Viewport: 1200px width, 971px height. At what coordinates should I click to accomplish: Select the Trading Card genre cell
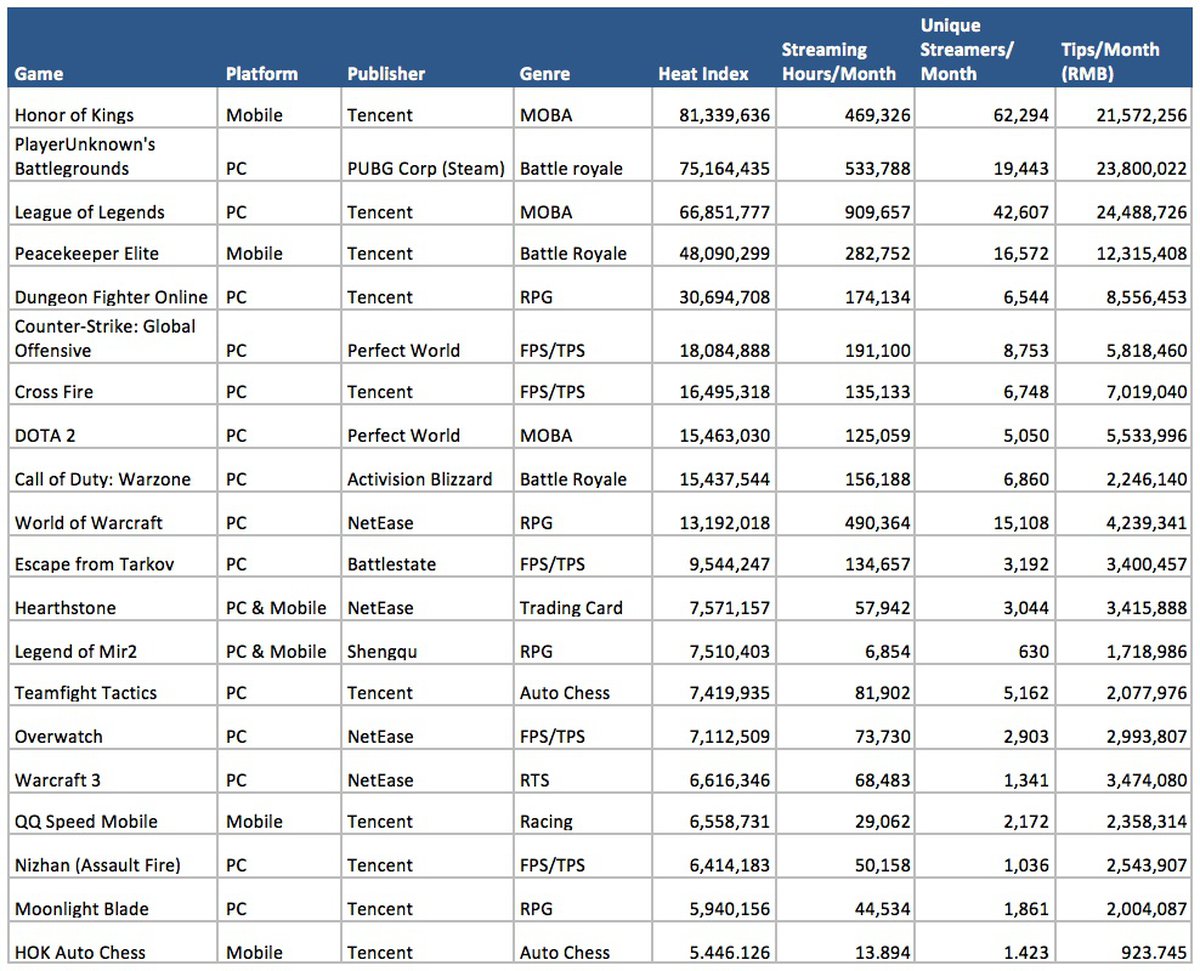tap(571, 608)
